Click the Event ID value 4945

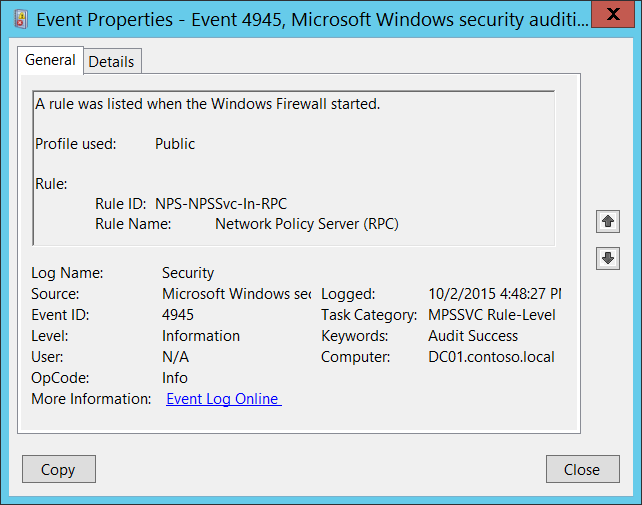178,315
